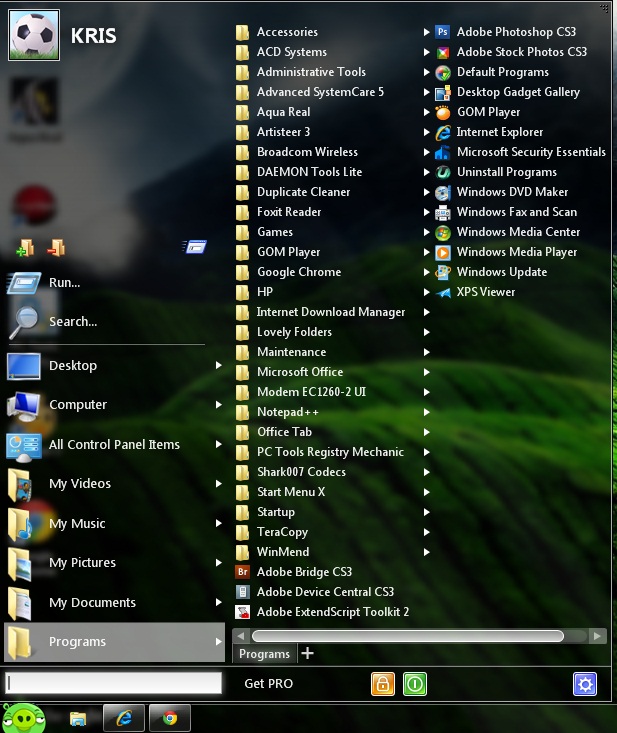Click the Get PRO link
The width and height of the screenshot is (617, 733).
[x=268, y=683]
